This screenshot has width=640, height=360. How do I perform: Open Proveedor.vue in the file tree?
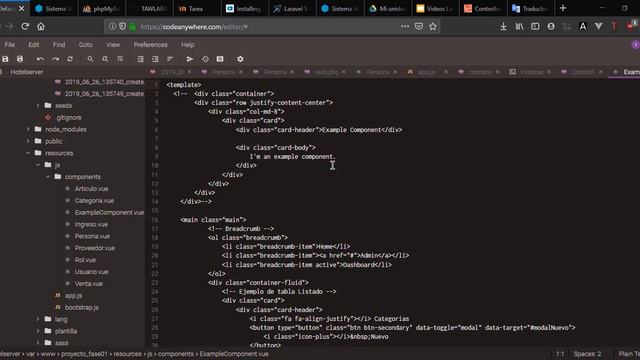tap(95, 248)
